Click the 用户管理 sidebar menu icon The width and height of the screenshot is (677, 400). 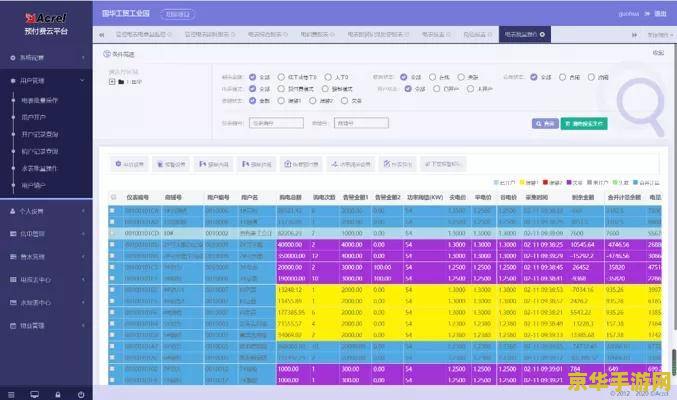coord(13,81)
